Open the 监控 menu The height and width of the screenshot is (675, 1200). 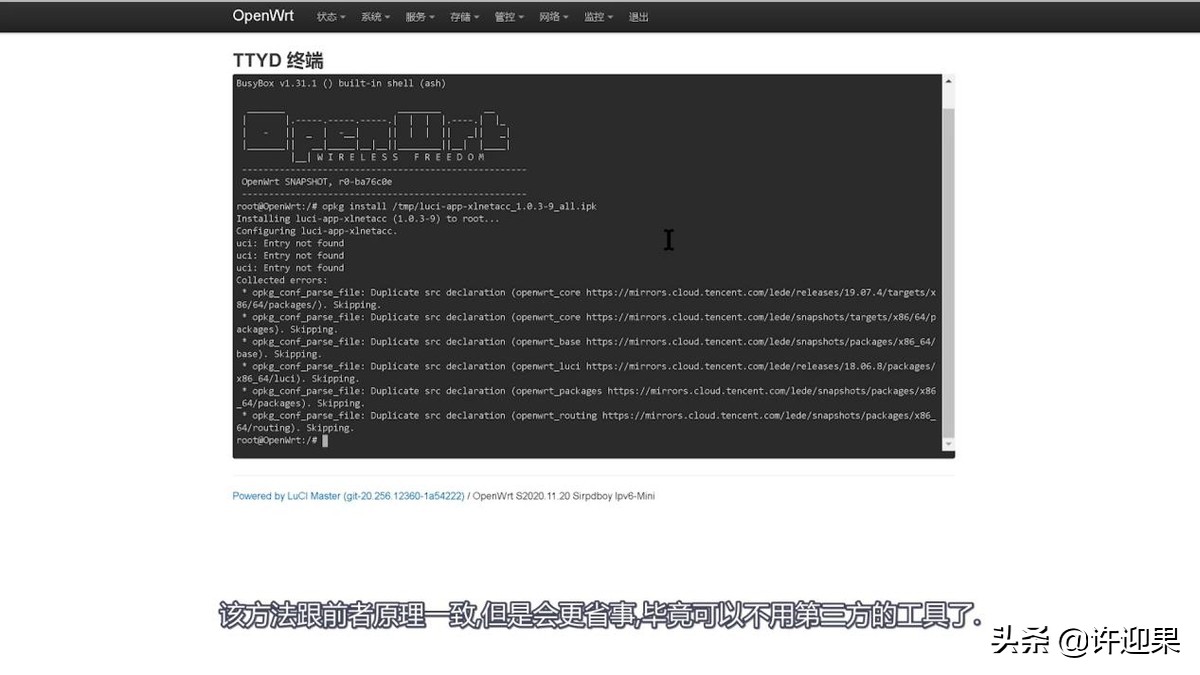tap(598, 17)
